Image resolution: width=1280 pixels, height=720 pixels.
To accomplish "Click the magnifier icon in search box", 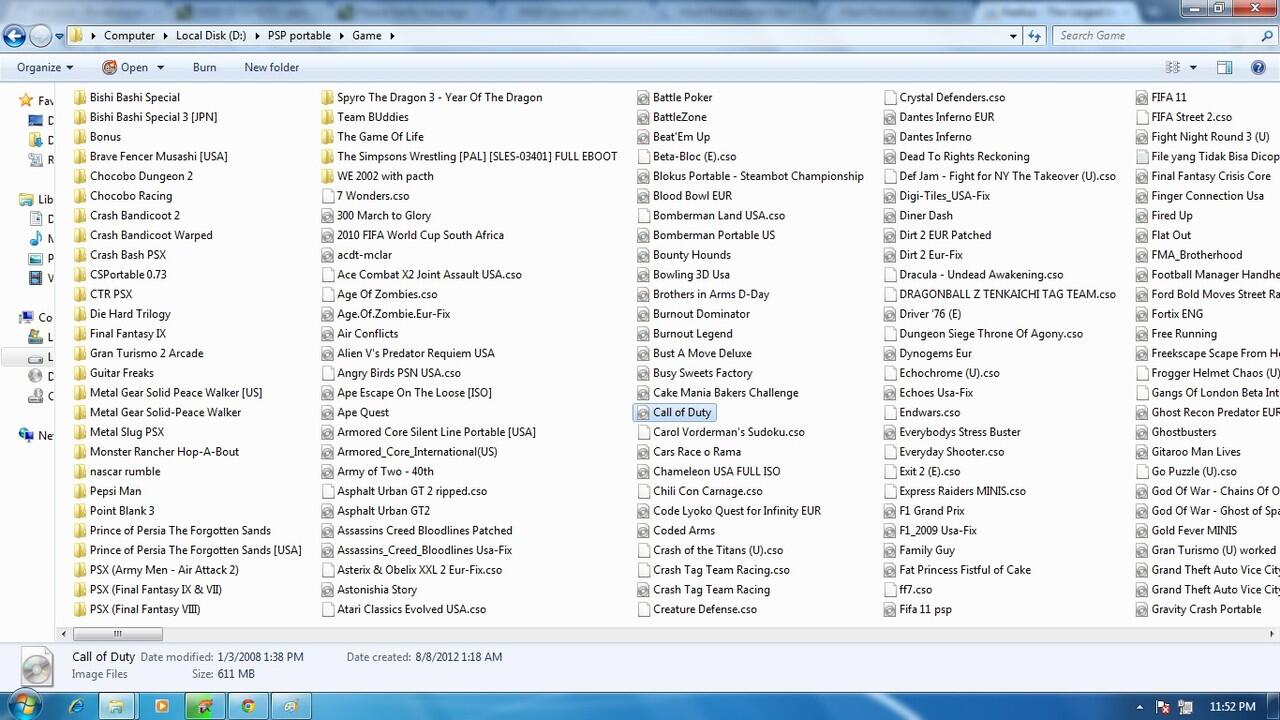I will coord(1266,36).
